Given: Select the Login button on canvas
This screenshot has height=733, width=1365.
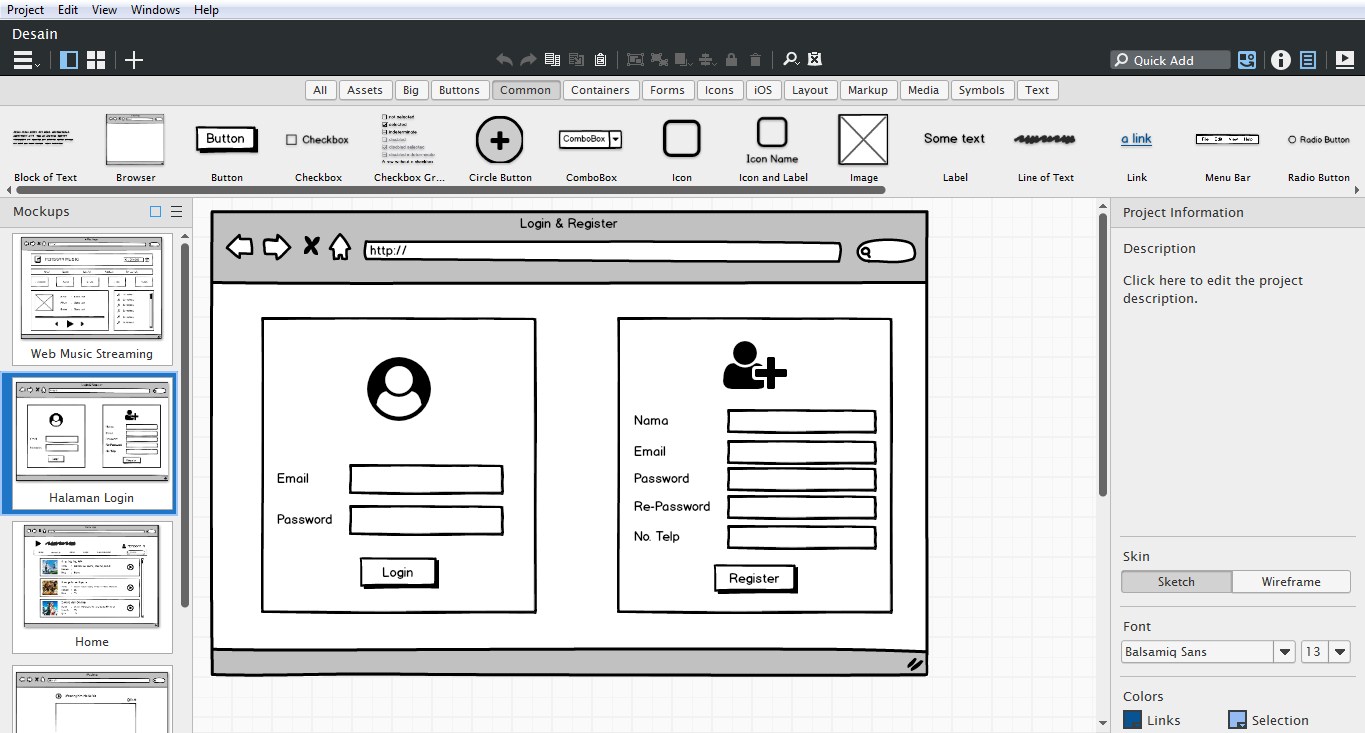Looking at the screenshot, I should point(398,572).
